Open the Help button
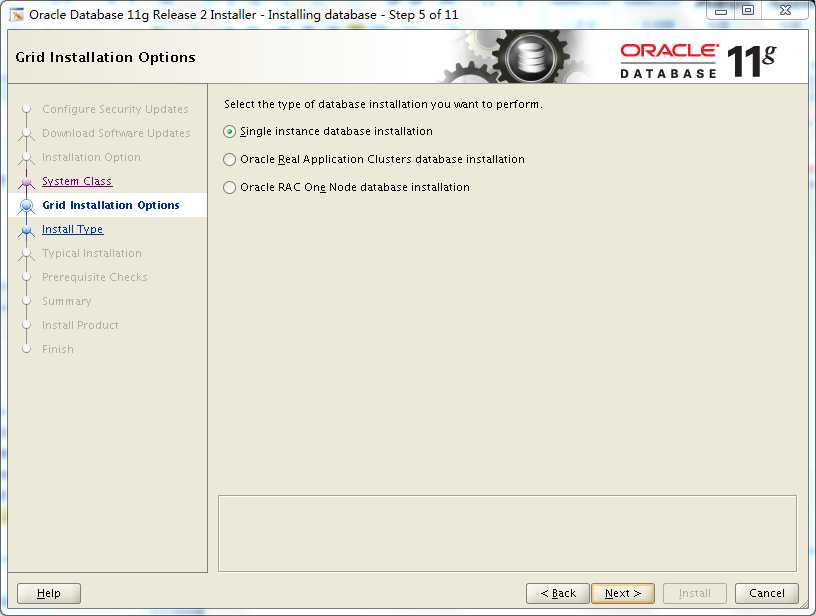 coord(49,593)
